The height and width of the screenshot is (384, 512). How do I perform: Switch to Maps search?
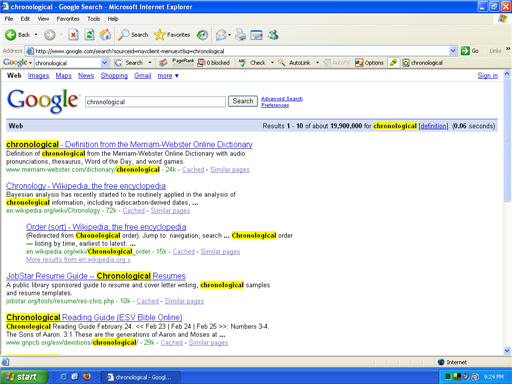point(63,76)
